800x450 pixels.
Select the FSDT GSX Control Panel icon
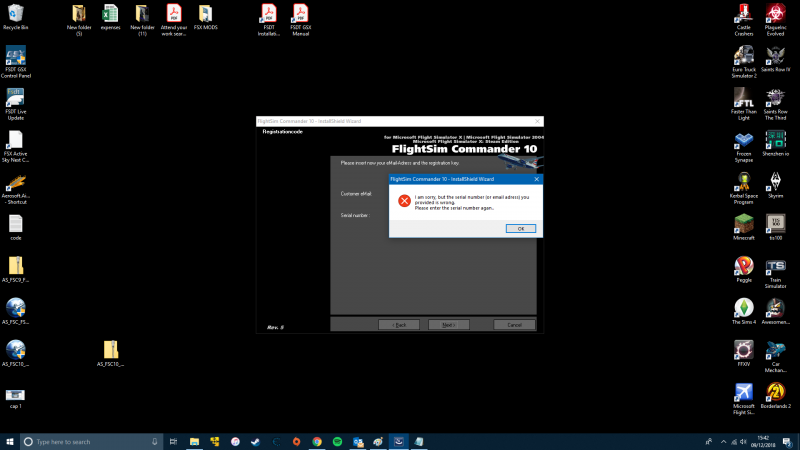pyautogui.click(x=15, y=62)
